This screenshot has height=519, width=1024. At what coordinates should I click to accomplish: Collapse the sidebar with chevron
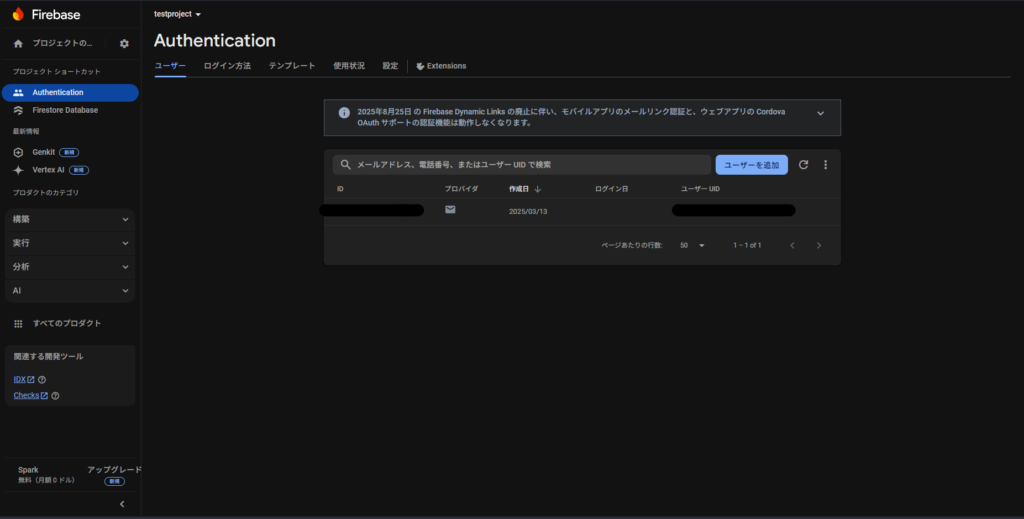click(122, 504)
